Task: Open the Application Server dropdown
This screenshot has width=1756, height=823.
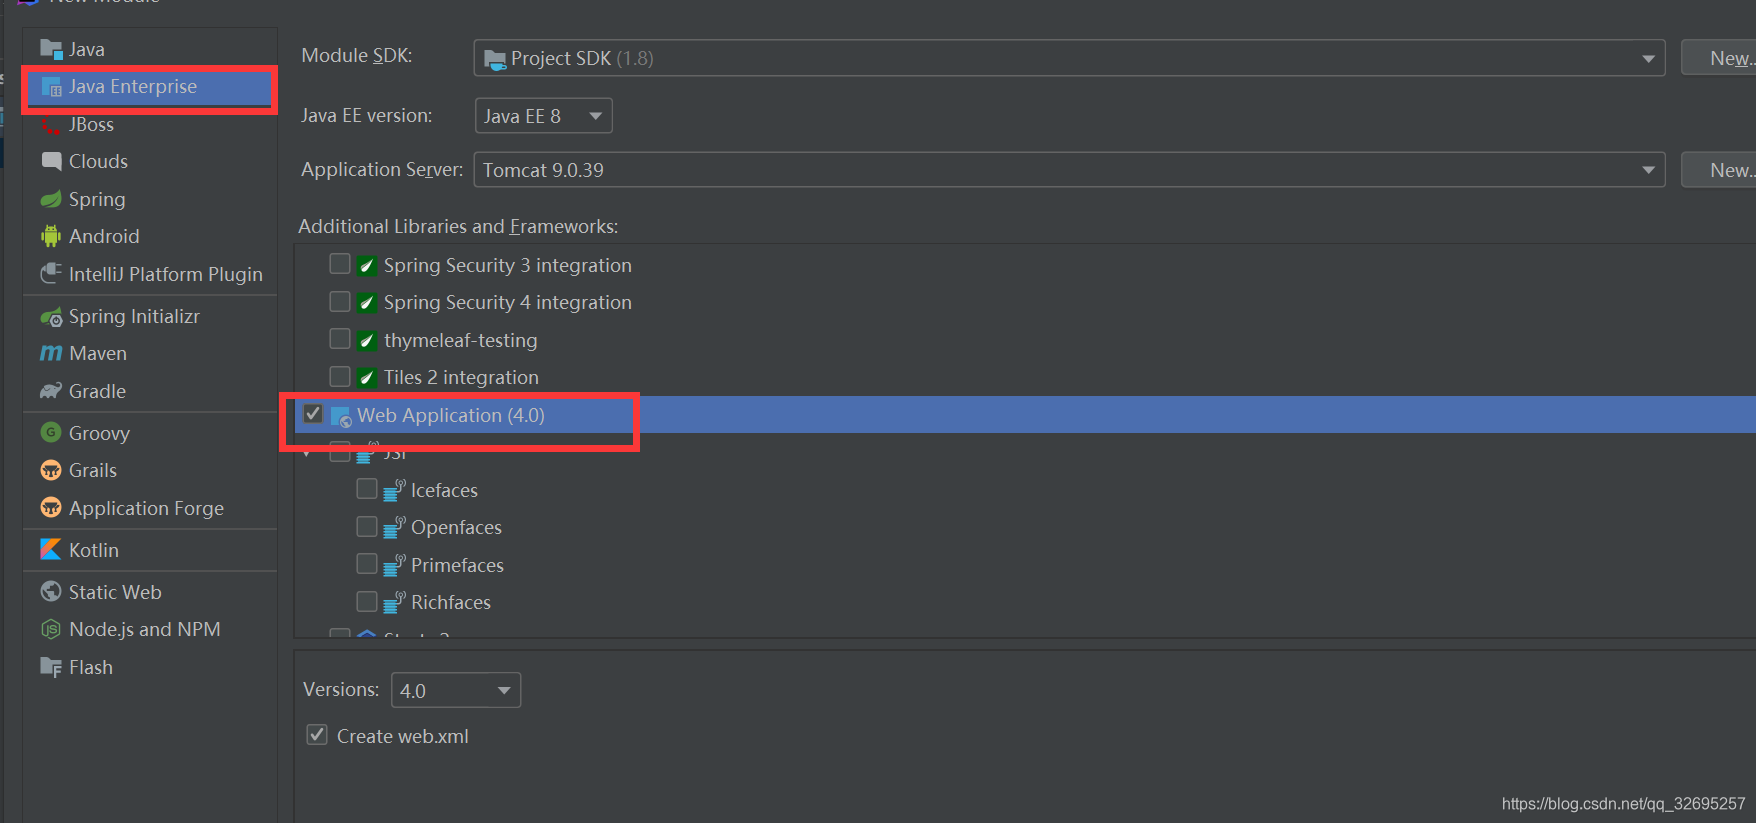Action: pos(1069,170)
